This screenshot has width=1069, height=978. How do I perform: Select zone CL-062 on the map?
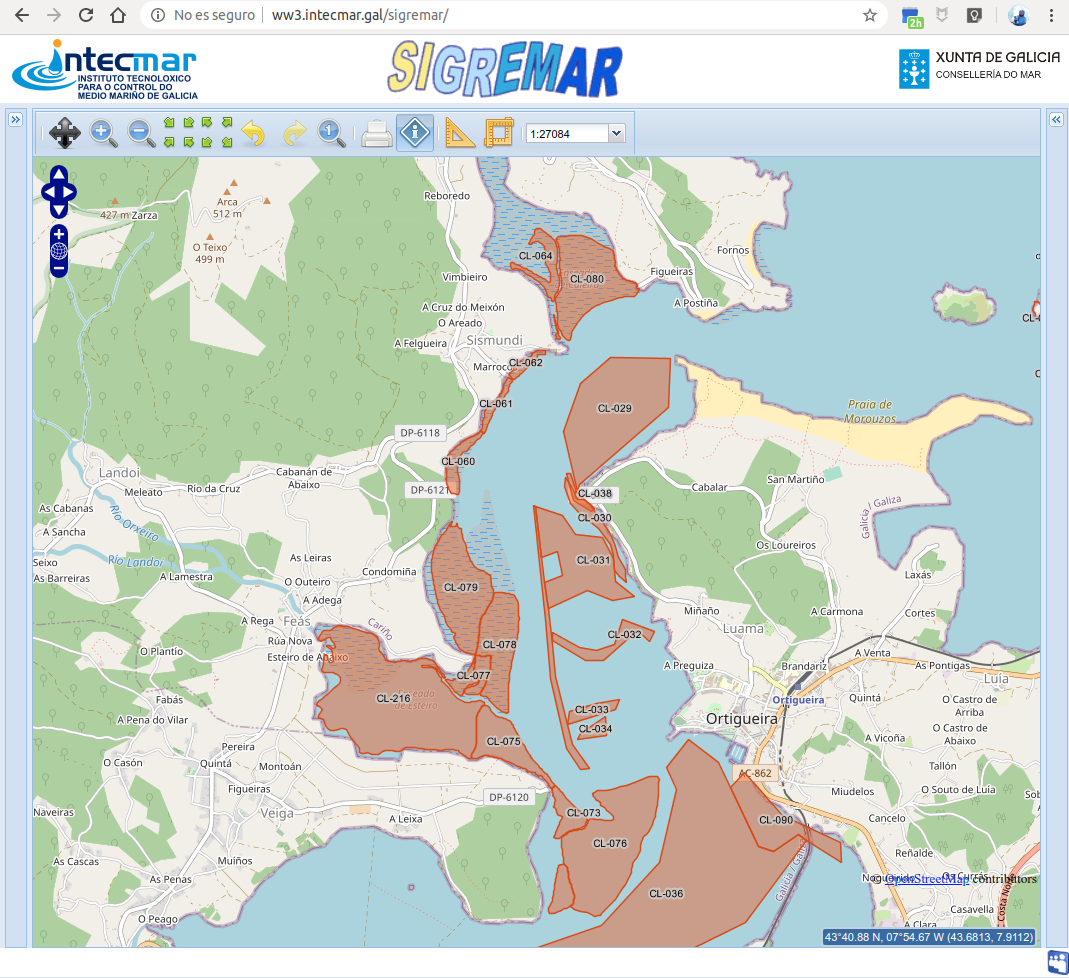click(x=526, y=363)
